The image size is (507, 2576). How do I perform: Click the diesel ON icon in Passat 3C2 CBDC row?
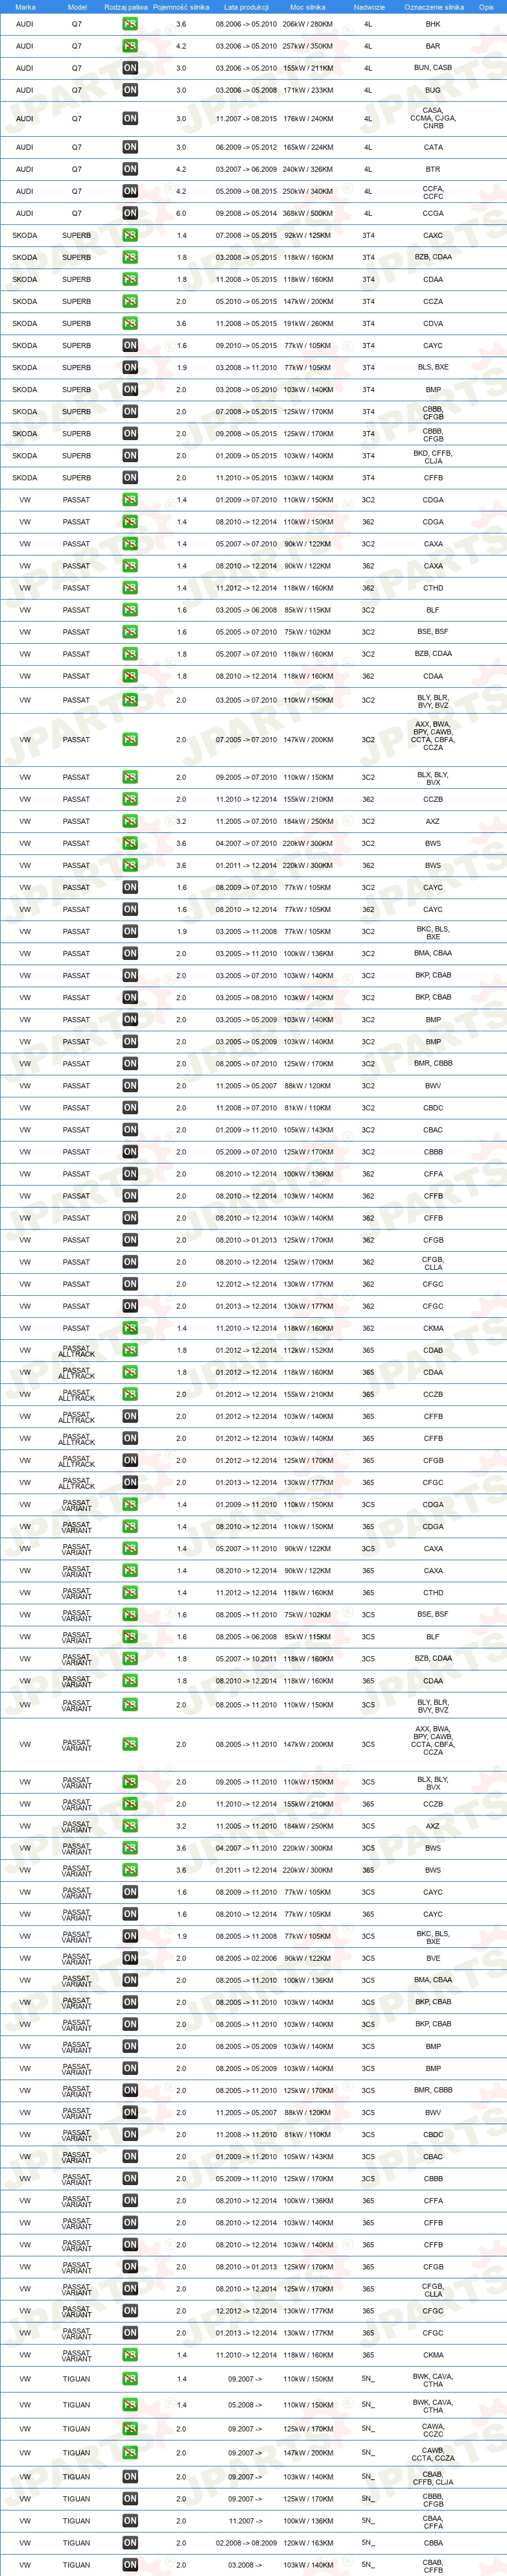(130, 1108)
